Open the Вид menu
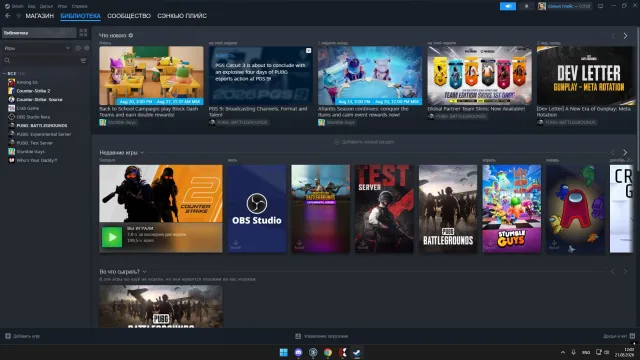Viewport: 640px width, 360px height. pyautogui.click(x=31, y=6)
